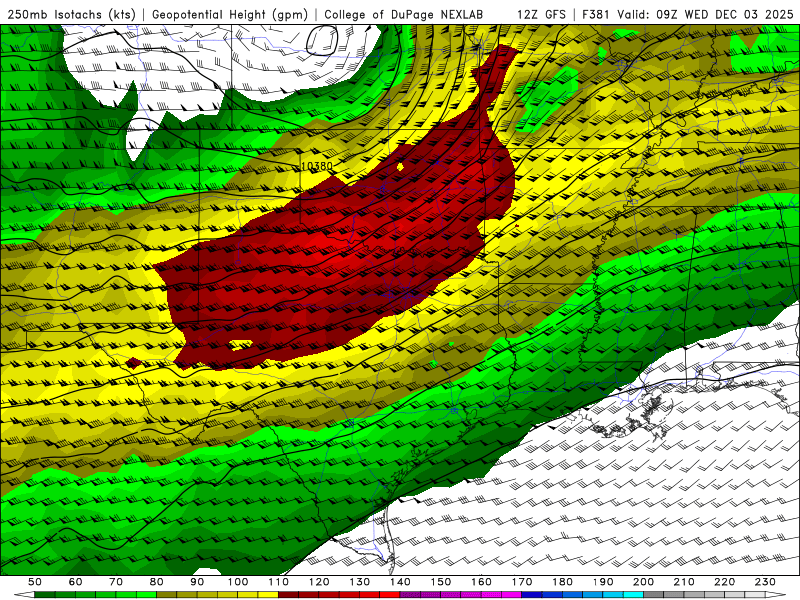Click the '220' value on the isotach scale
This screenshot has height=600, width=800.
coord(724,582)
